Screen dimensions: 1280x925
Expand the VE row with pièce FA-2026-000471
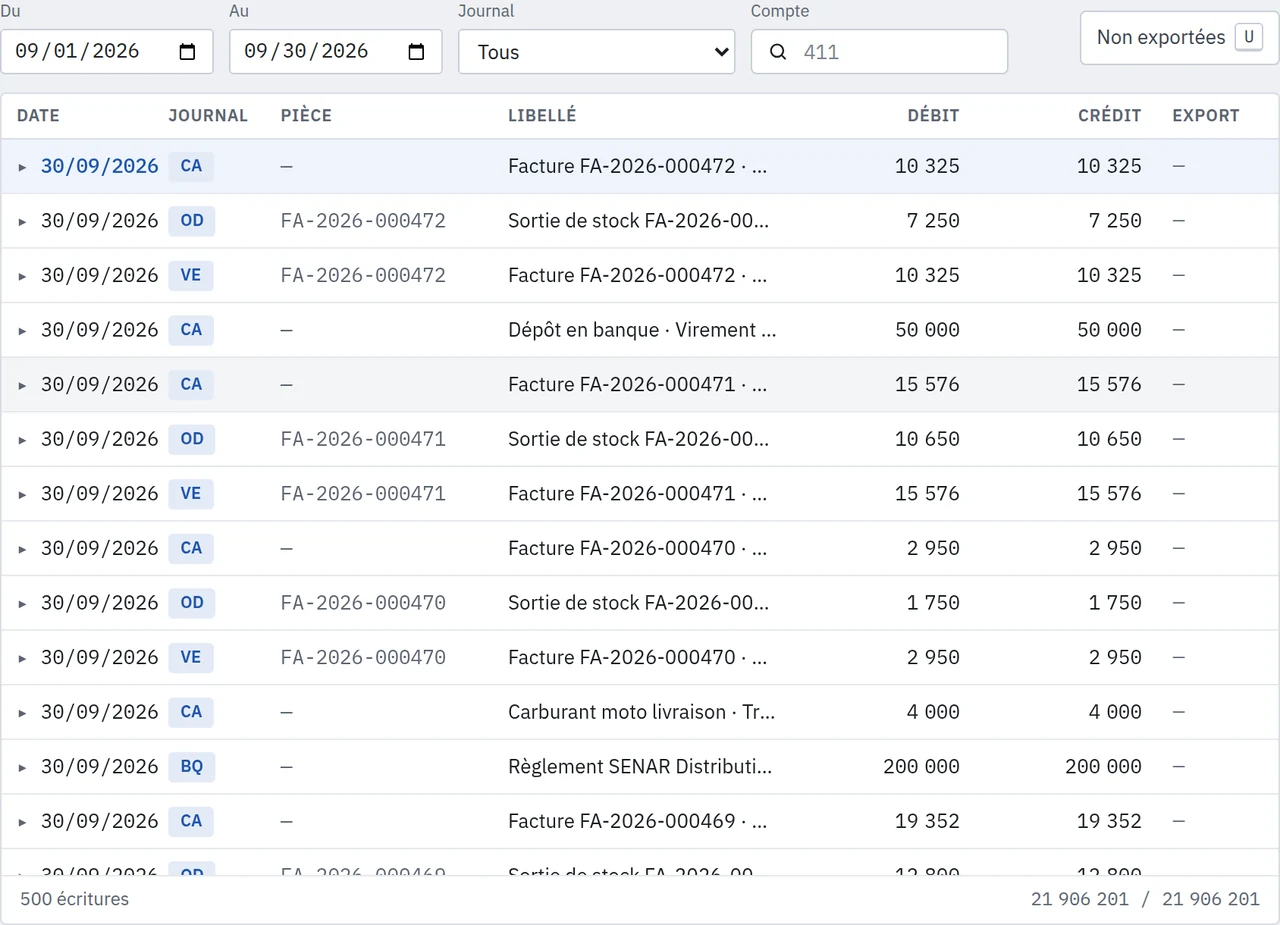tap(23, 494)
